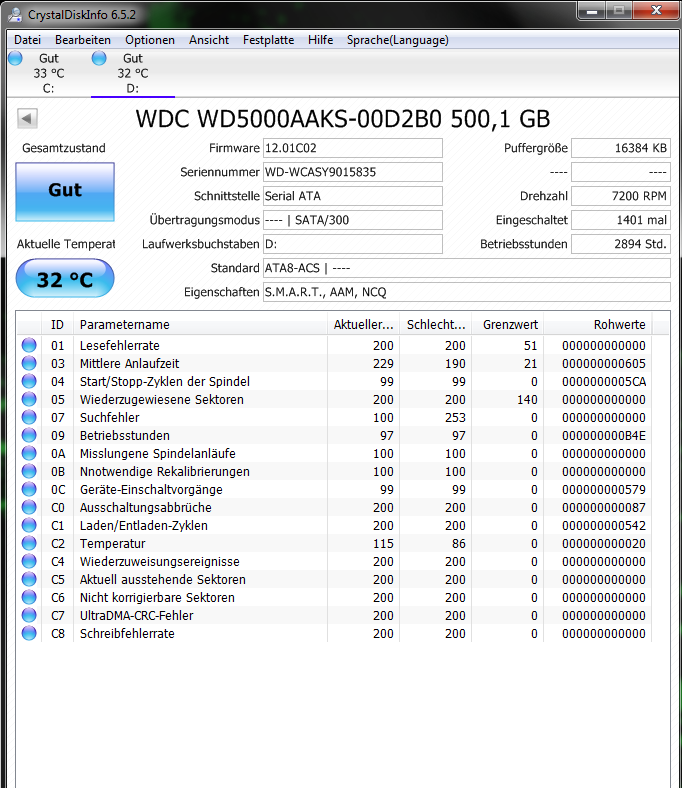Click status orb for Mittlere Anlaufzeit row
Screen dimensions: 682x788
[29, 363]
